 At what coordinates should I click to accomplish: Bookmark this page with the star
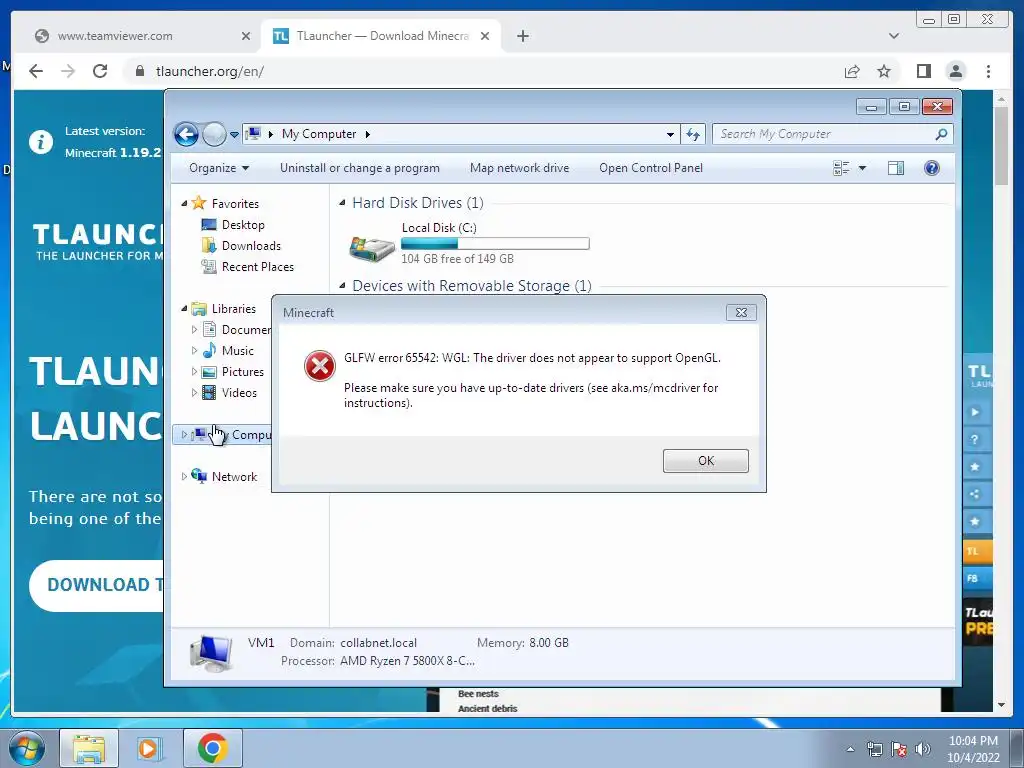(x=884, y=71)
